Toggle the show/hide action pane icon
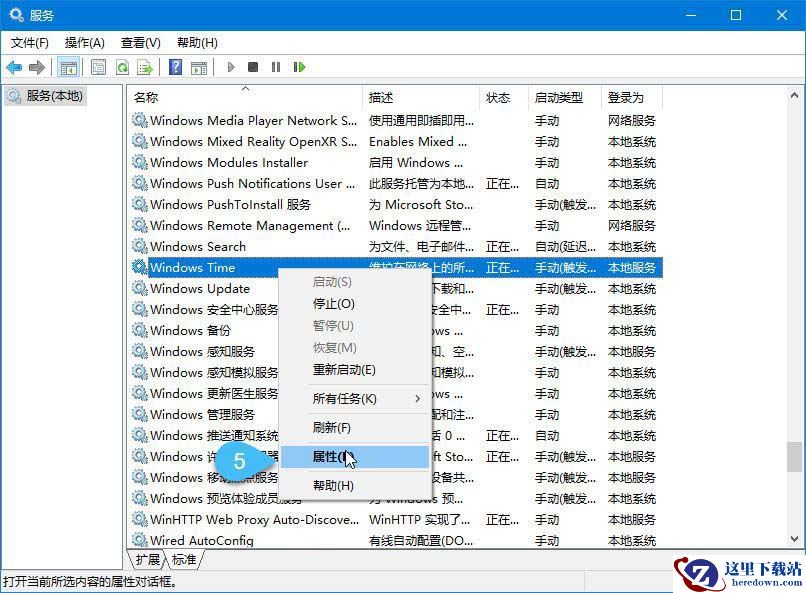The image size is (806, 593). click(x=199, y=67)
